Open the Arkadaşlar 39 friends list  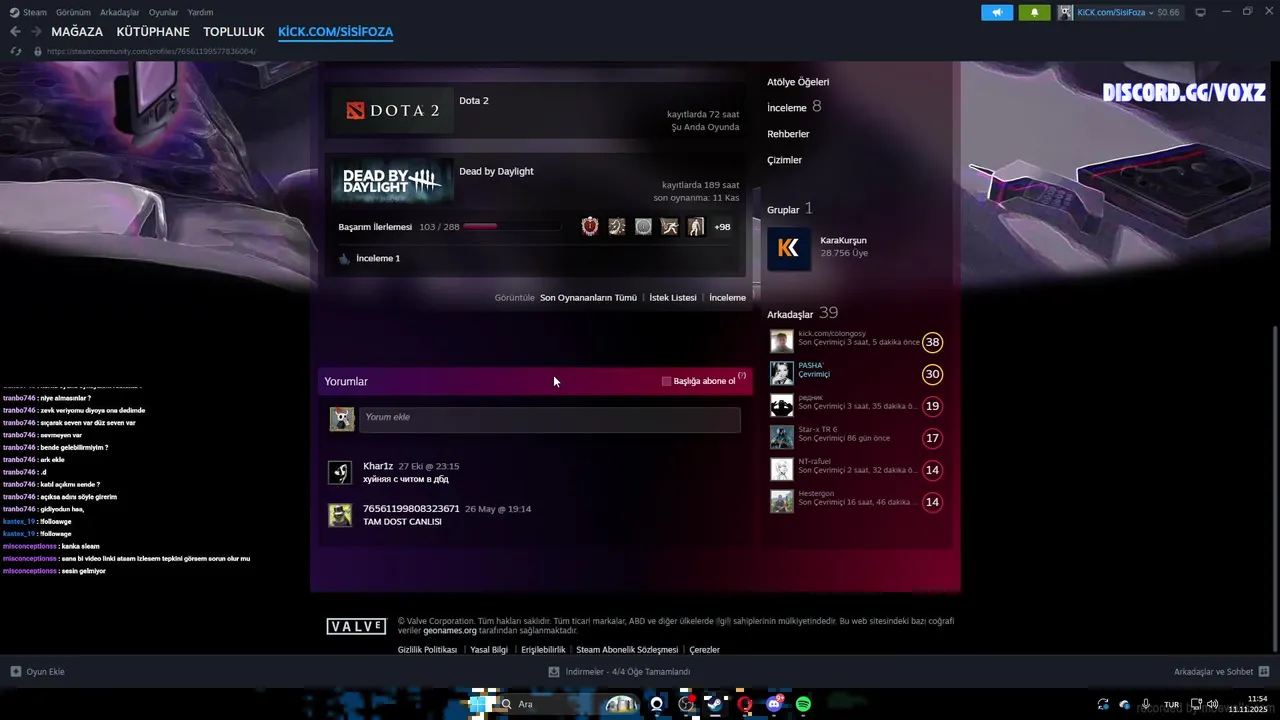802,313
